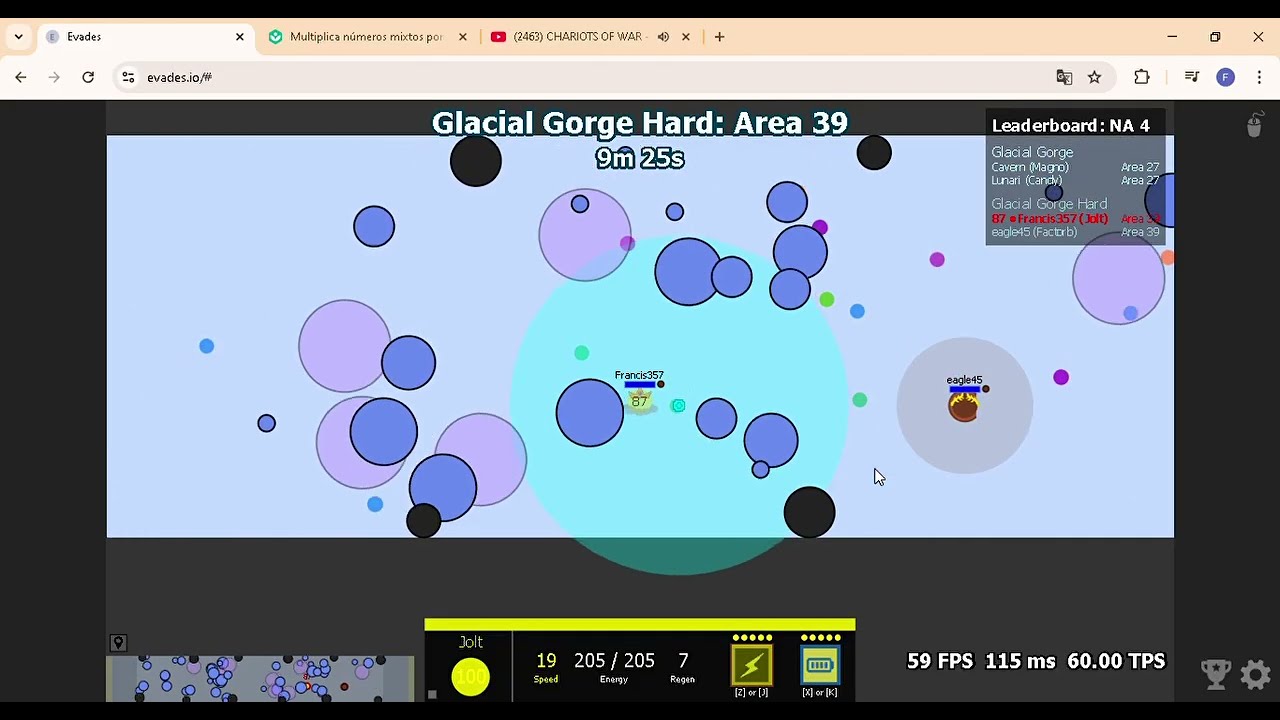Open the media controls icon
The height and width of the screenshot is (720, 1280).
[x=1191, y=77]
